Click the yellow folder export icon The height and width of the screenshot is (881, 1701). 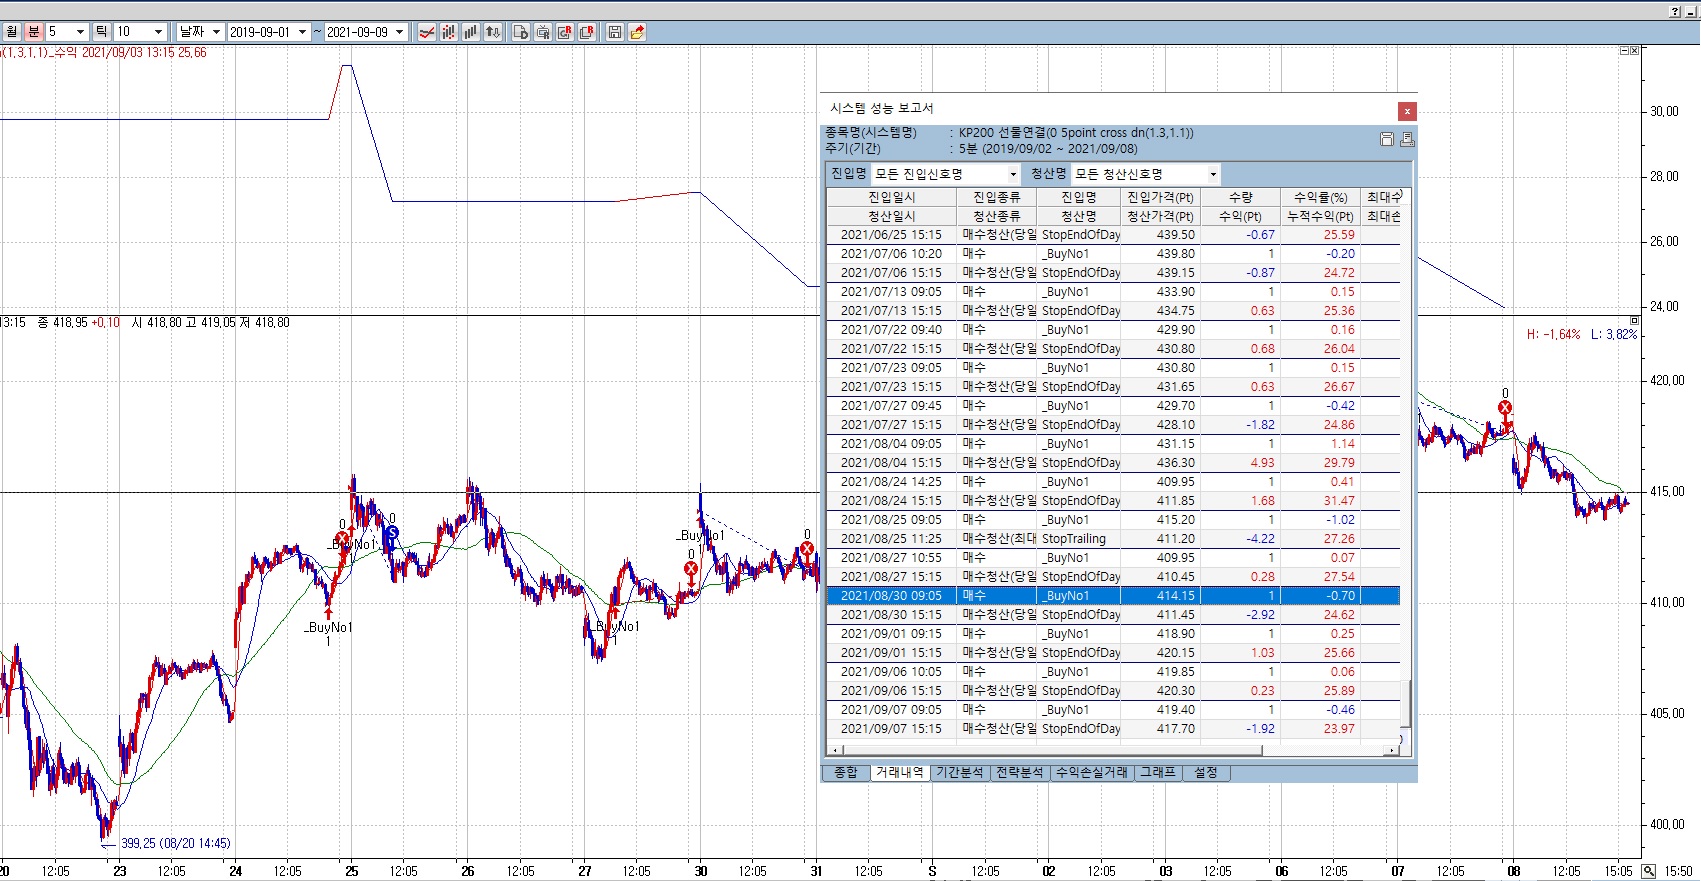[637, 32]
